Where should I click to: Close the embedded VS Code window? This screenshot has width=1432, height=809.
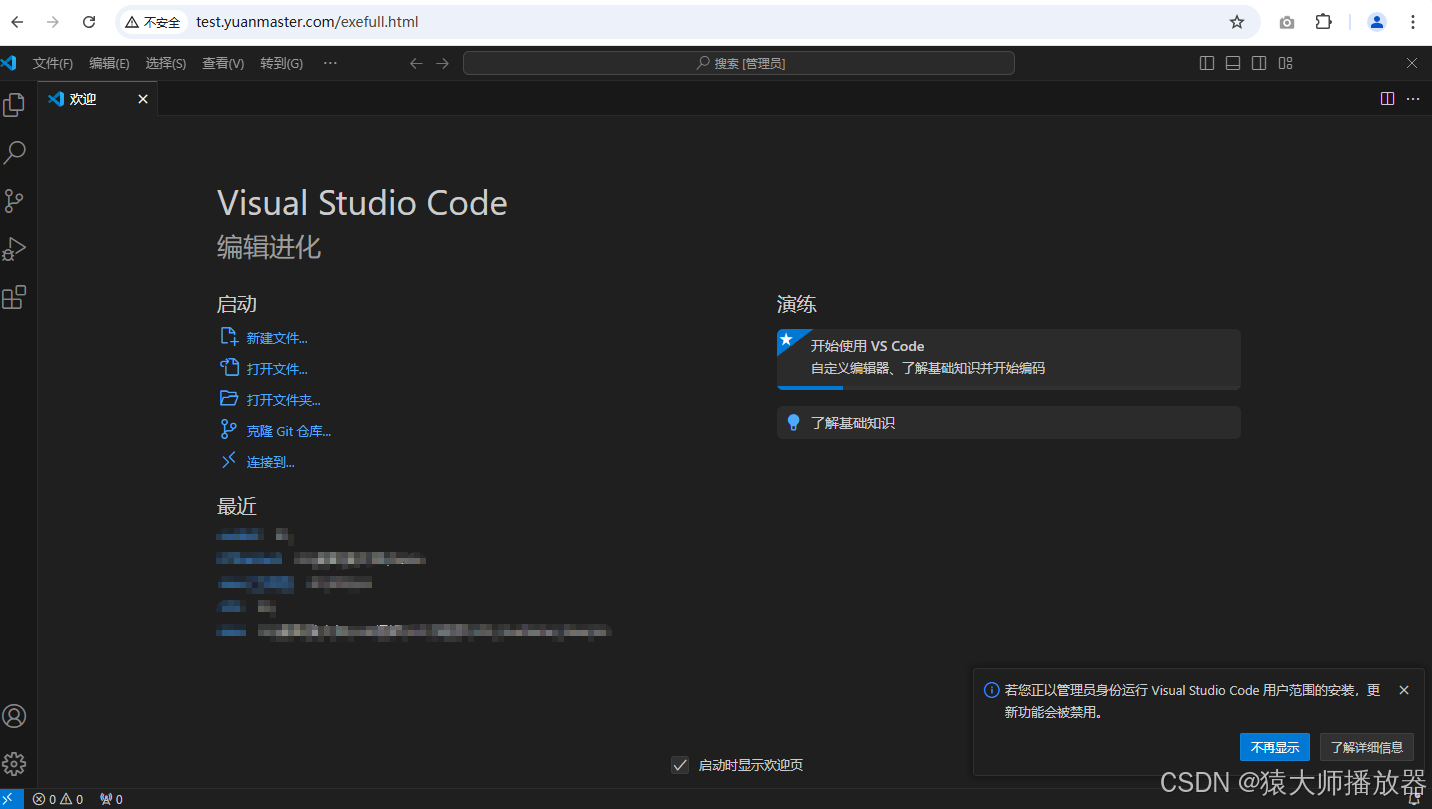[1412, 63]
